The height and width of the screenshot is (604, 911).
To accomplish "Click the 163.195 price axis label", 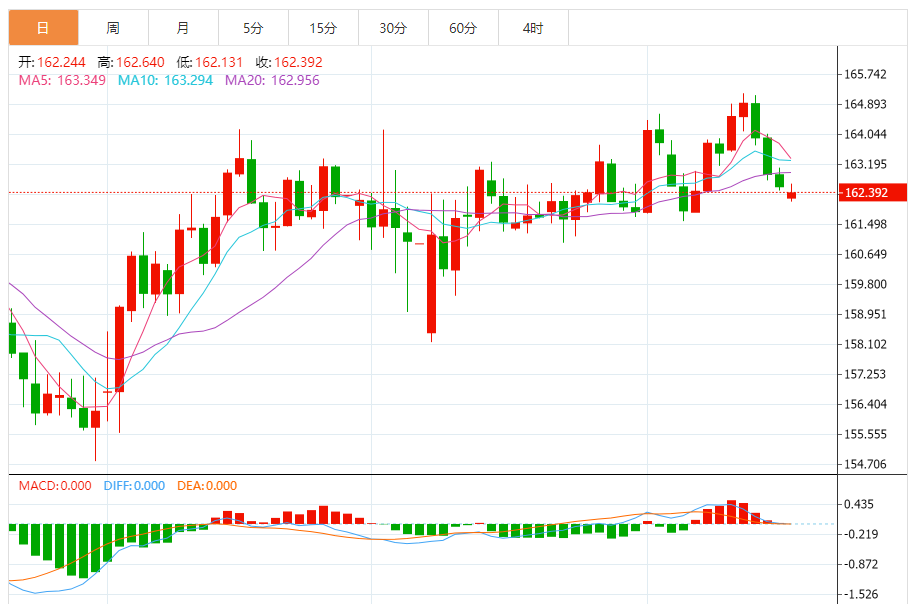I will pyautogui.click(x=865, y=164).
